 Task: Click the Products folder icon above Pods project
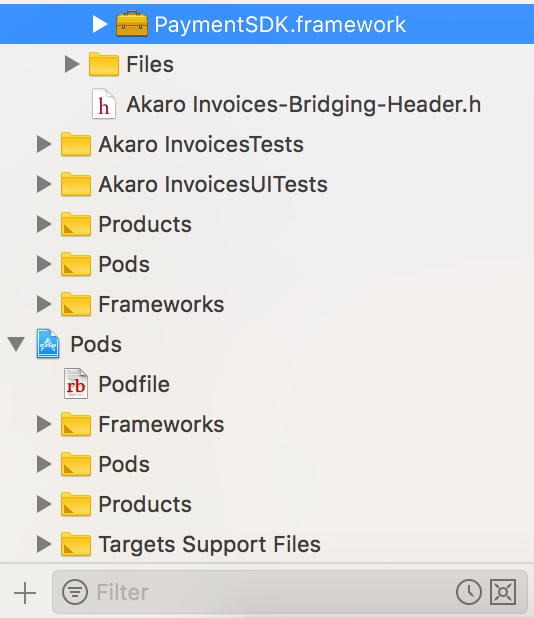click(x=76, y=224)
